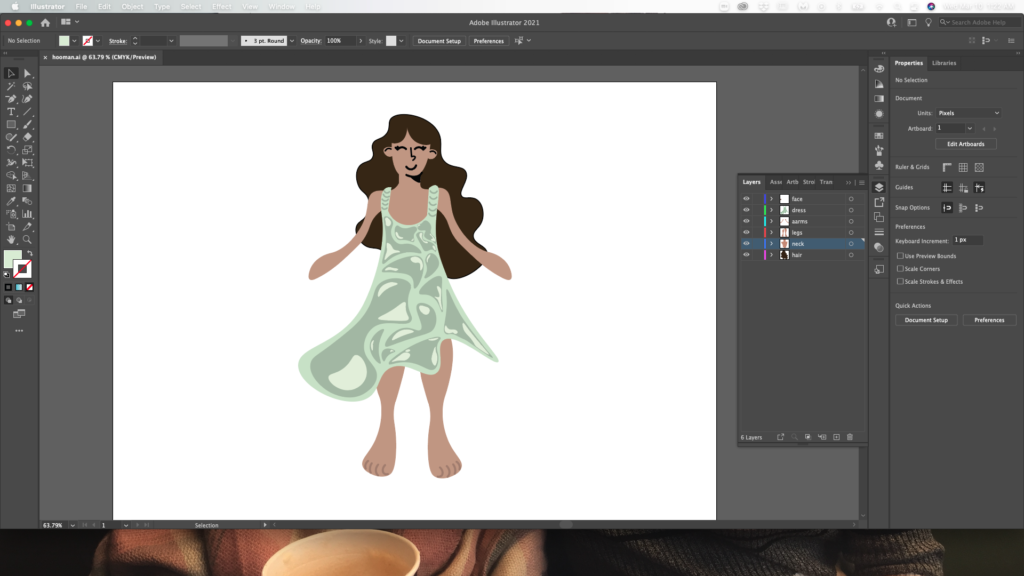Click the Home icon in top bar

point(45,22)
